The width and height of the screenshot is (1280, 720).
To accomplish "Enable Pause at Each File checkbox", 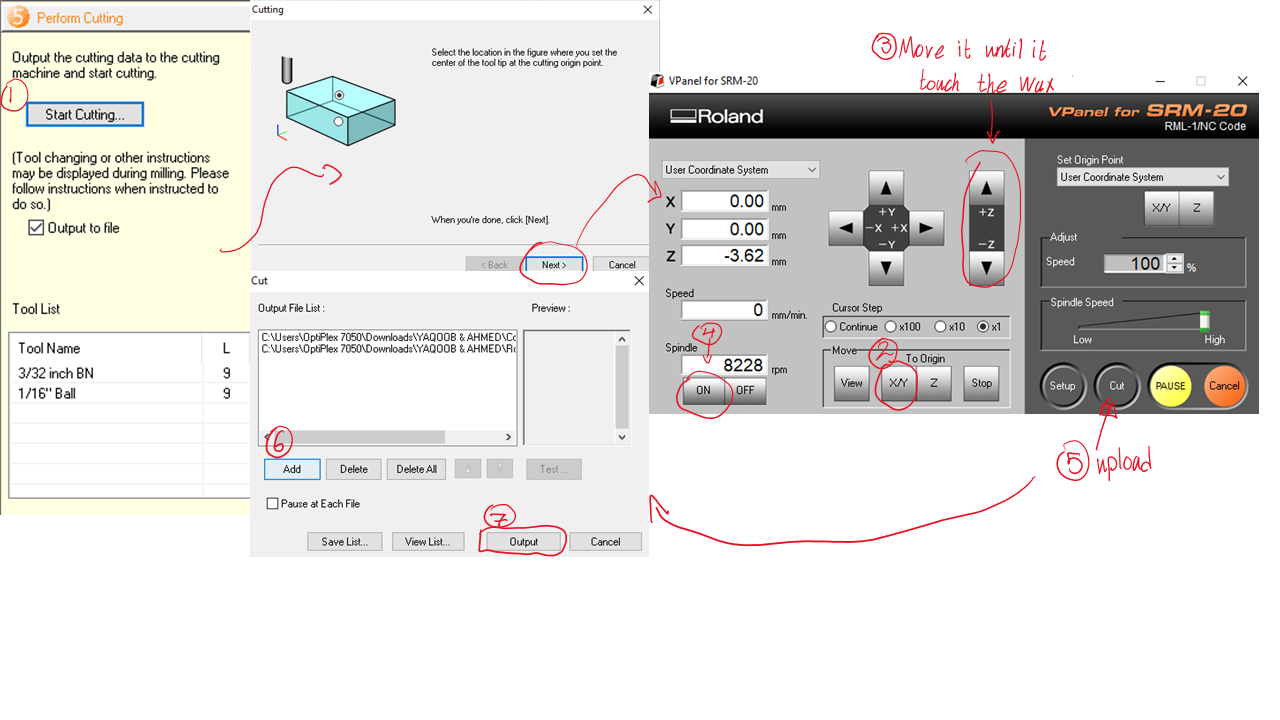I will coord(273,504).
